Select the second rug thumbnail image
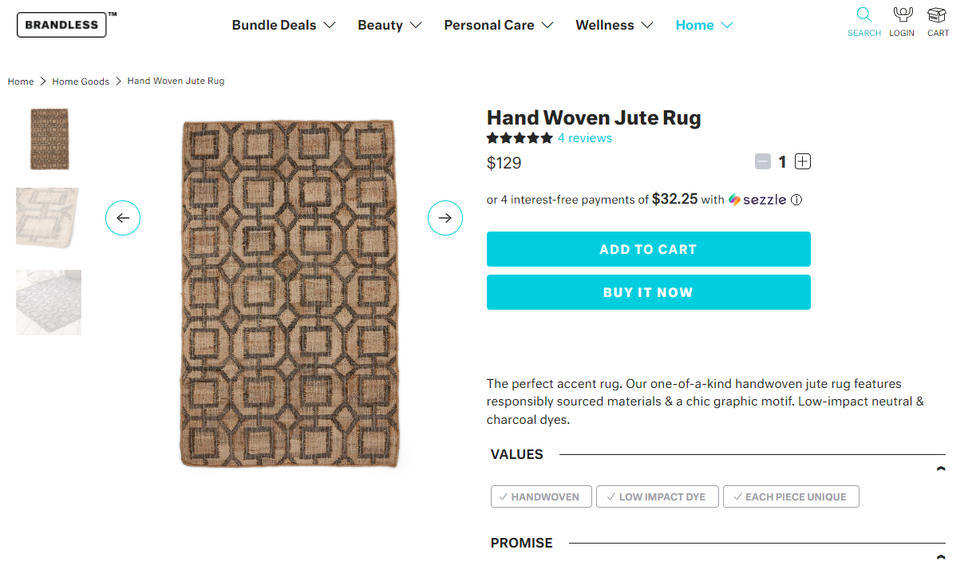 48,218
